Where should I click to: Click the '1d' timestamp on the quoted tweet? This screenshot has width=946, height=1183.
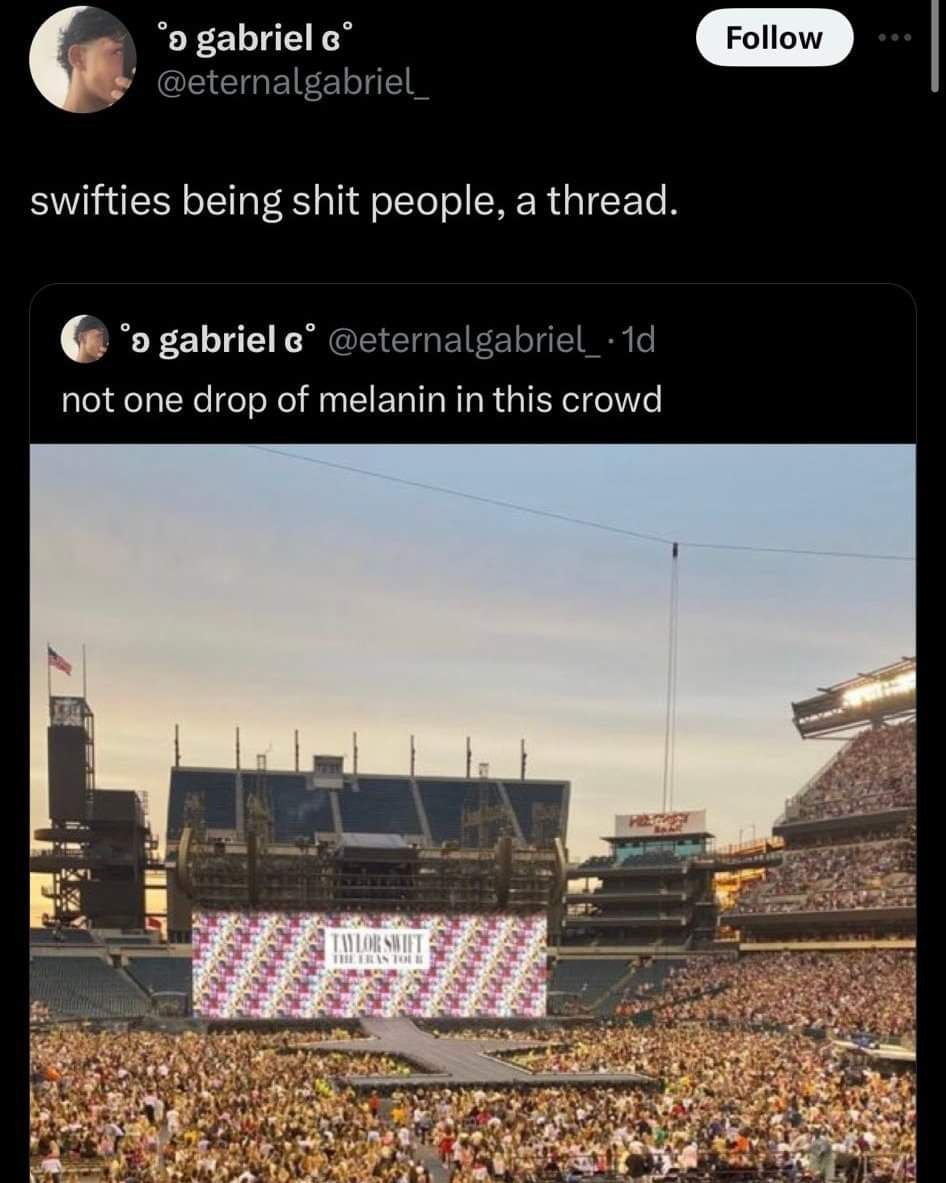click(636, 340)
